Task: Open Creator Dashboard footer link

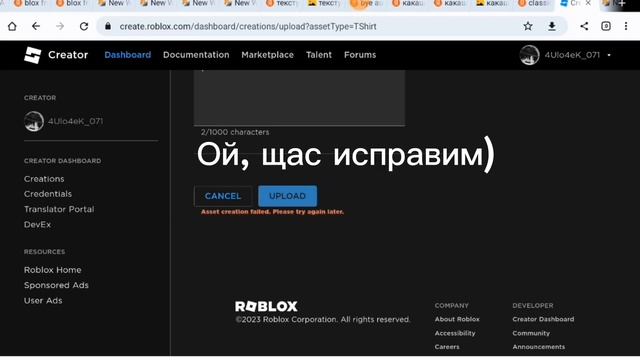Action: [x=543, y=319]
